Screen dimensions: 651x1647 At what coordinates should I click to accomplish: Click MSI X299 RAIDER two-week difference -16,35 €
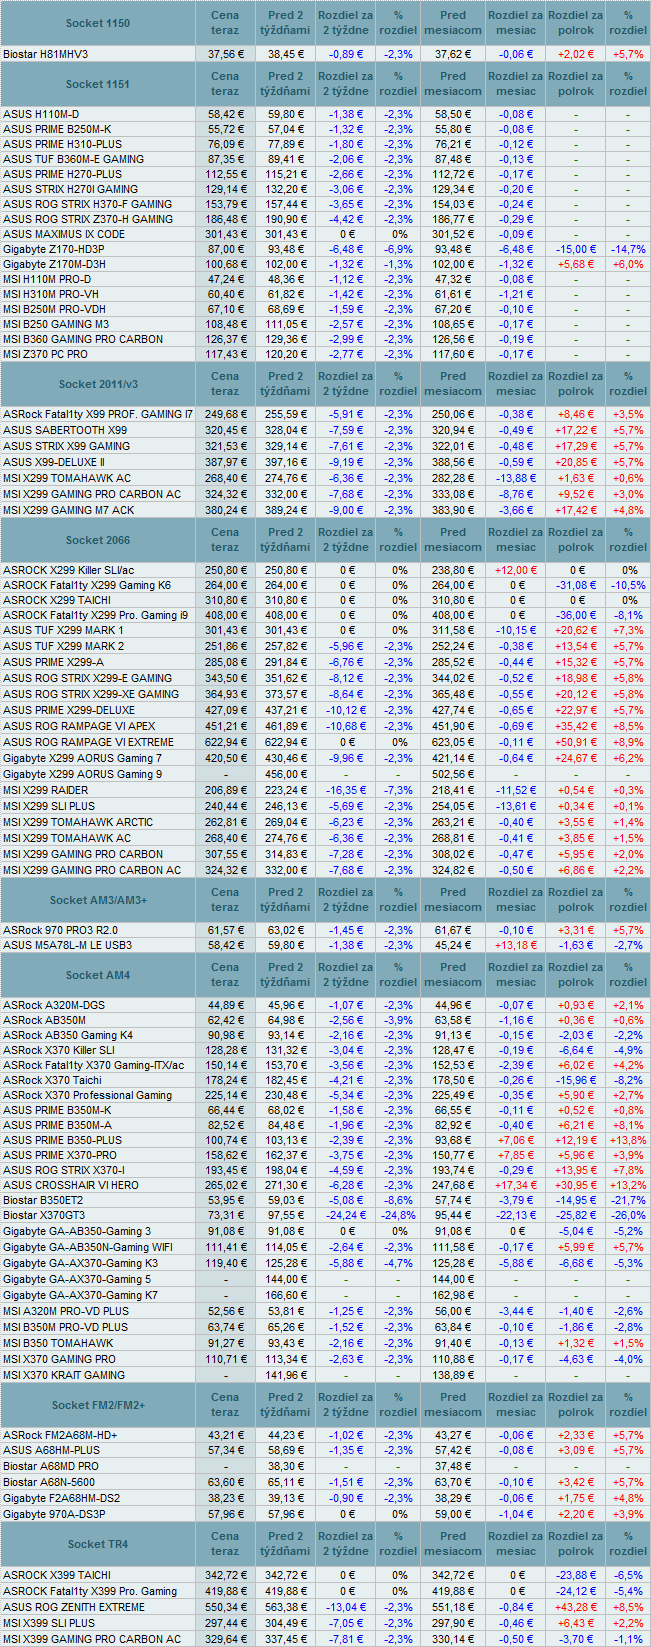pos(346,790)
